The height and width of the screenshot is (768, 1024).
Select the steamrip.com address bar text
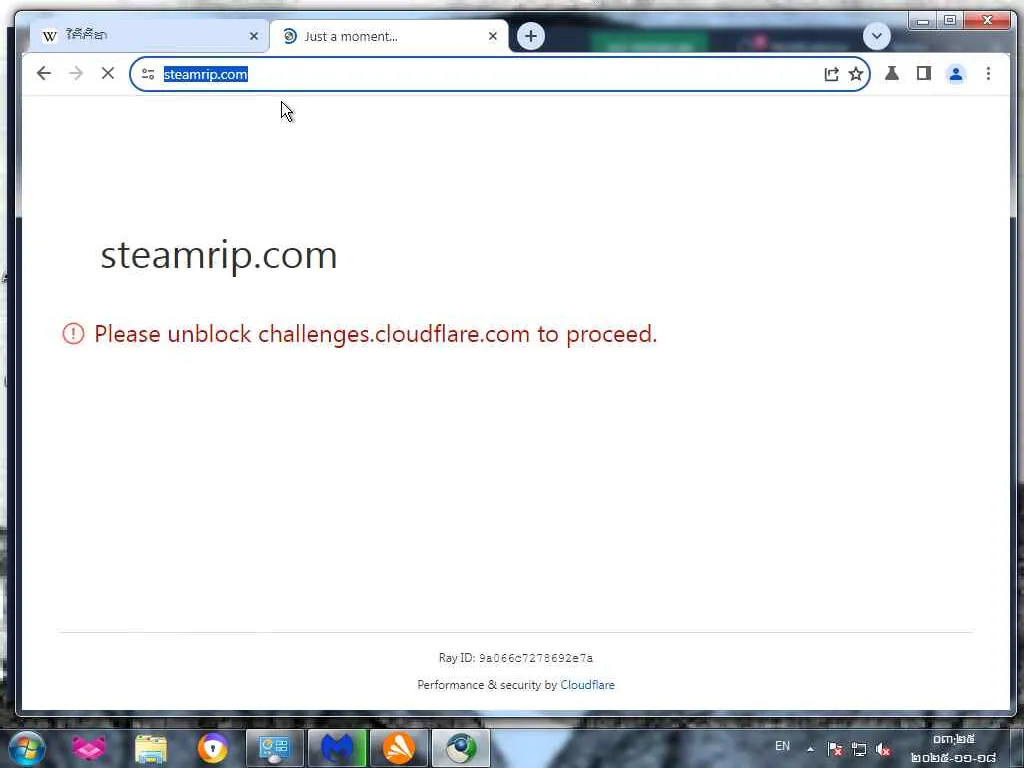[205, 74]
